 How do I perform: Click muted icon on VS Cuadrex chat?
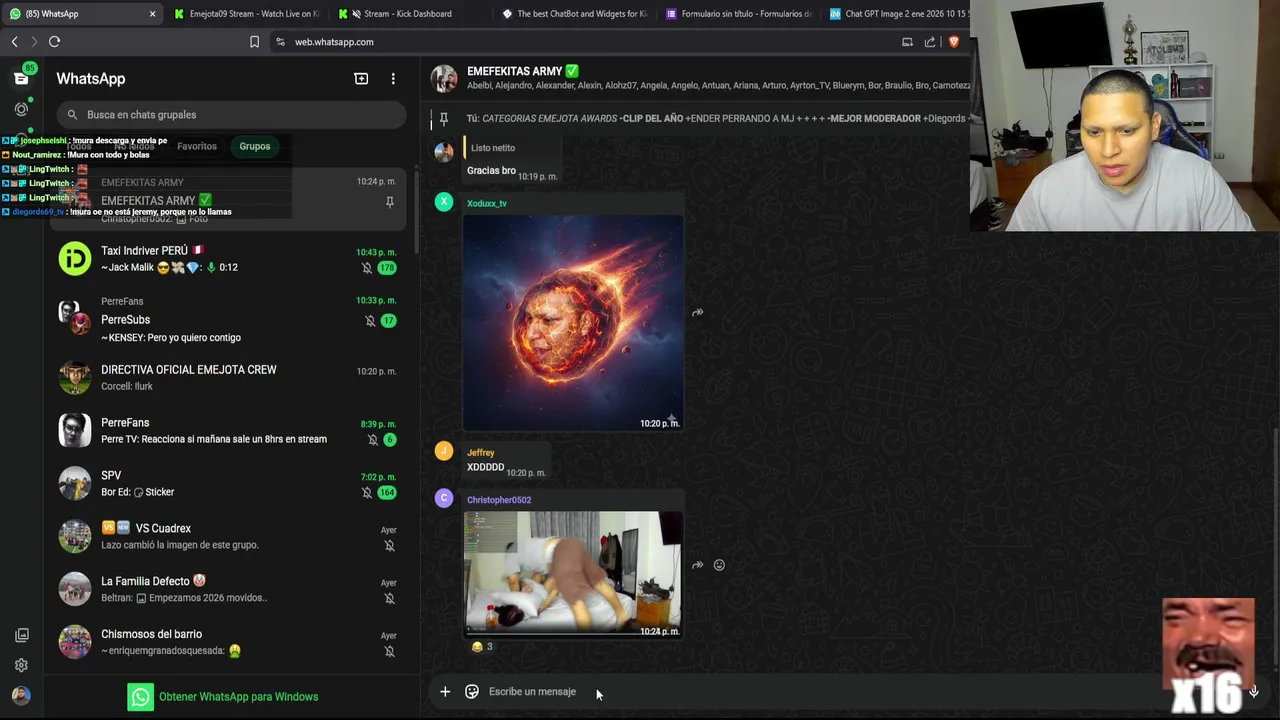coord(389,545)
